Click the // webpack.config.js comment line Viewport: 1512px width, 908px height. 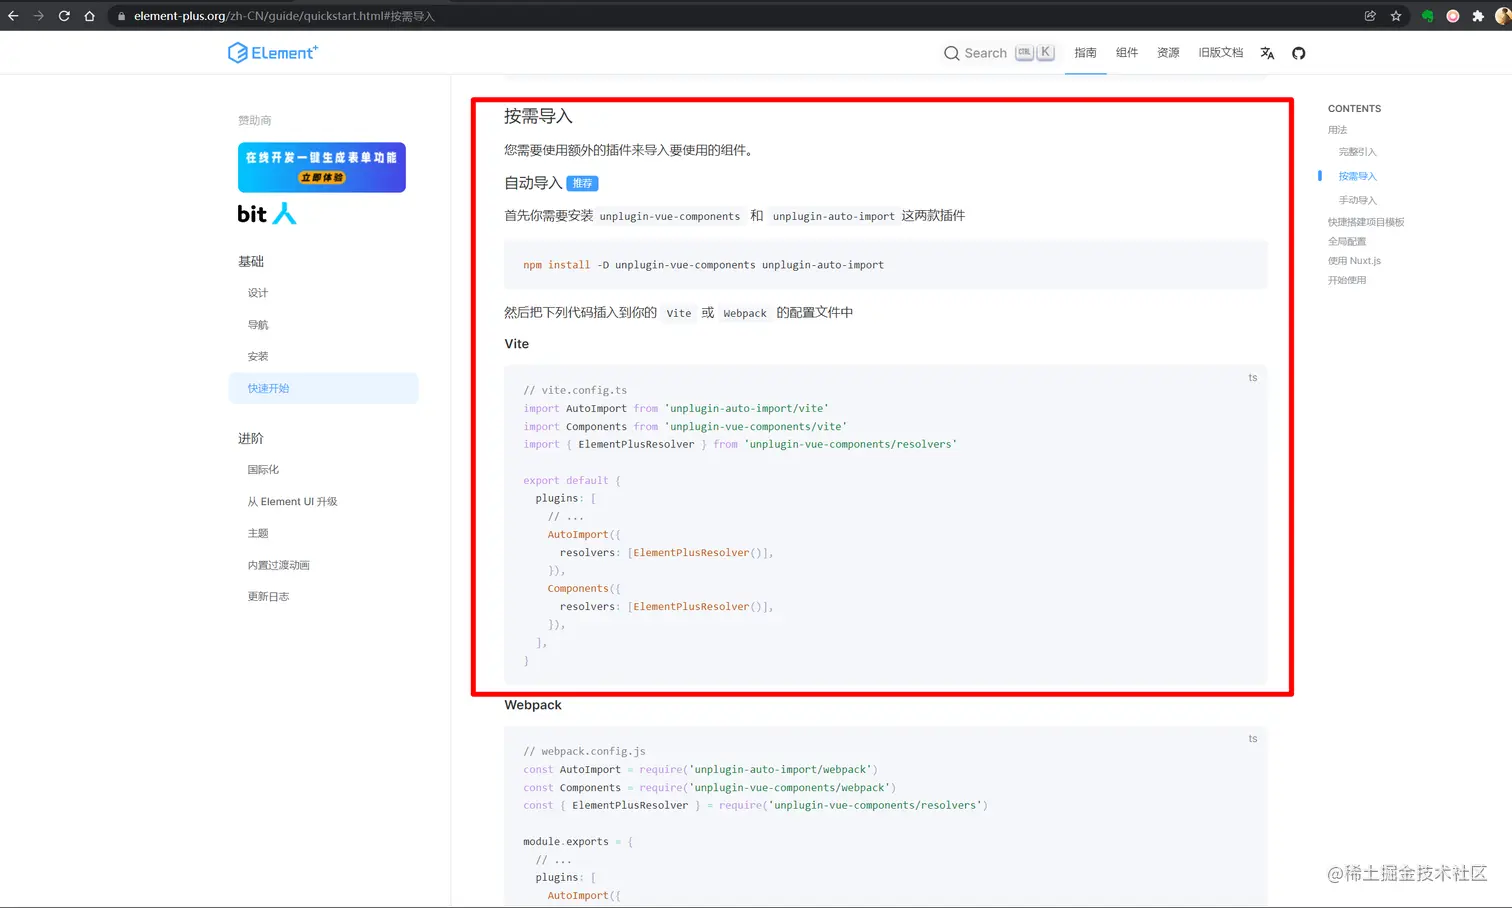[x=584, y=751]
